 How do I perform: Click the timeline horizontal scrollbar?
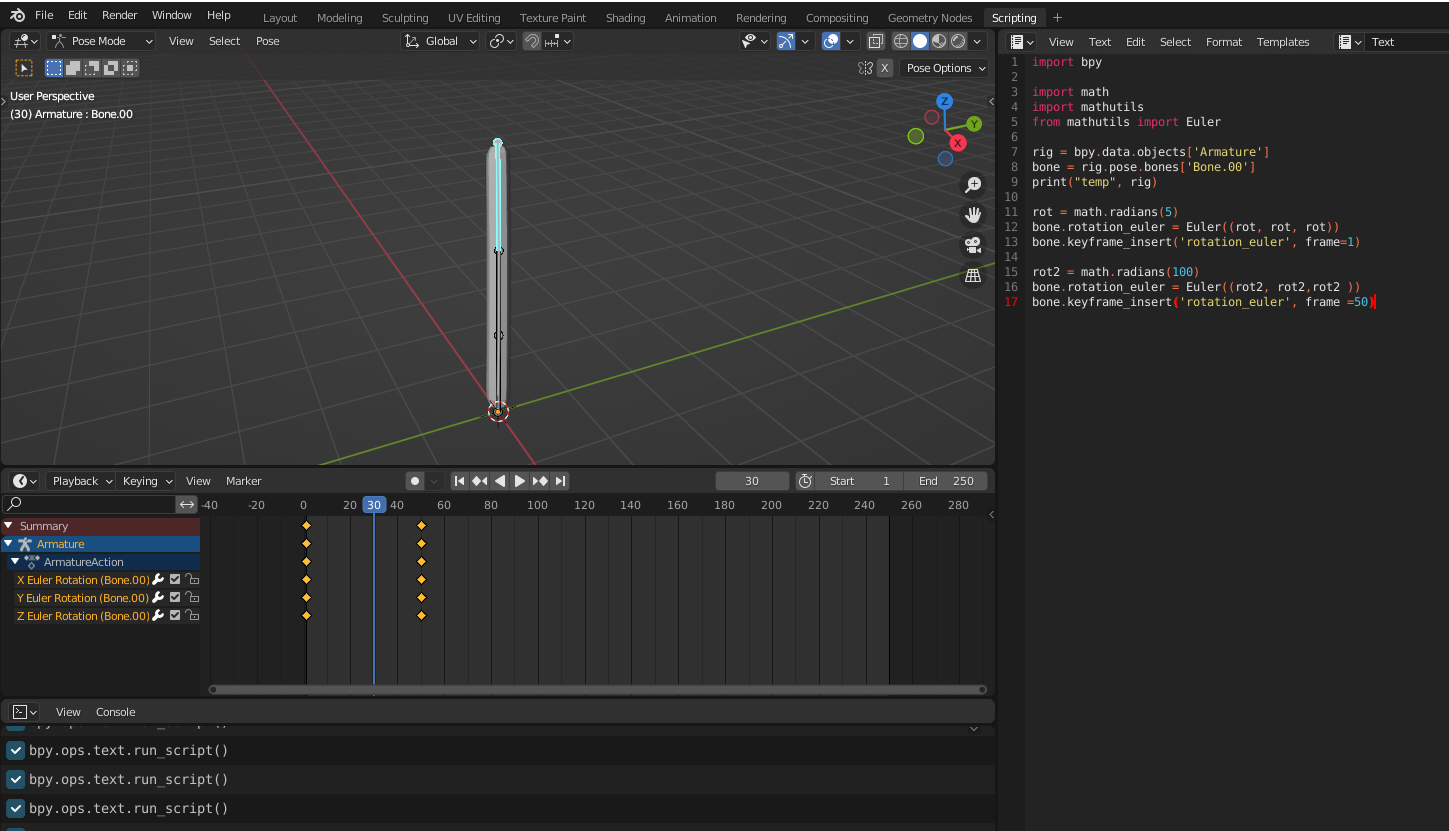(598, 689)
